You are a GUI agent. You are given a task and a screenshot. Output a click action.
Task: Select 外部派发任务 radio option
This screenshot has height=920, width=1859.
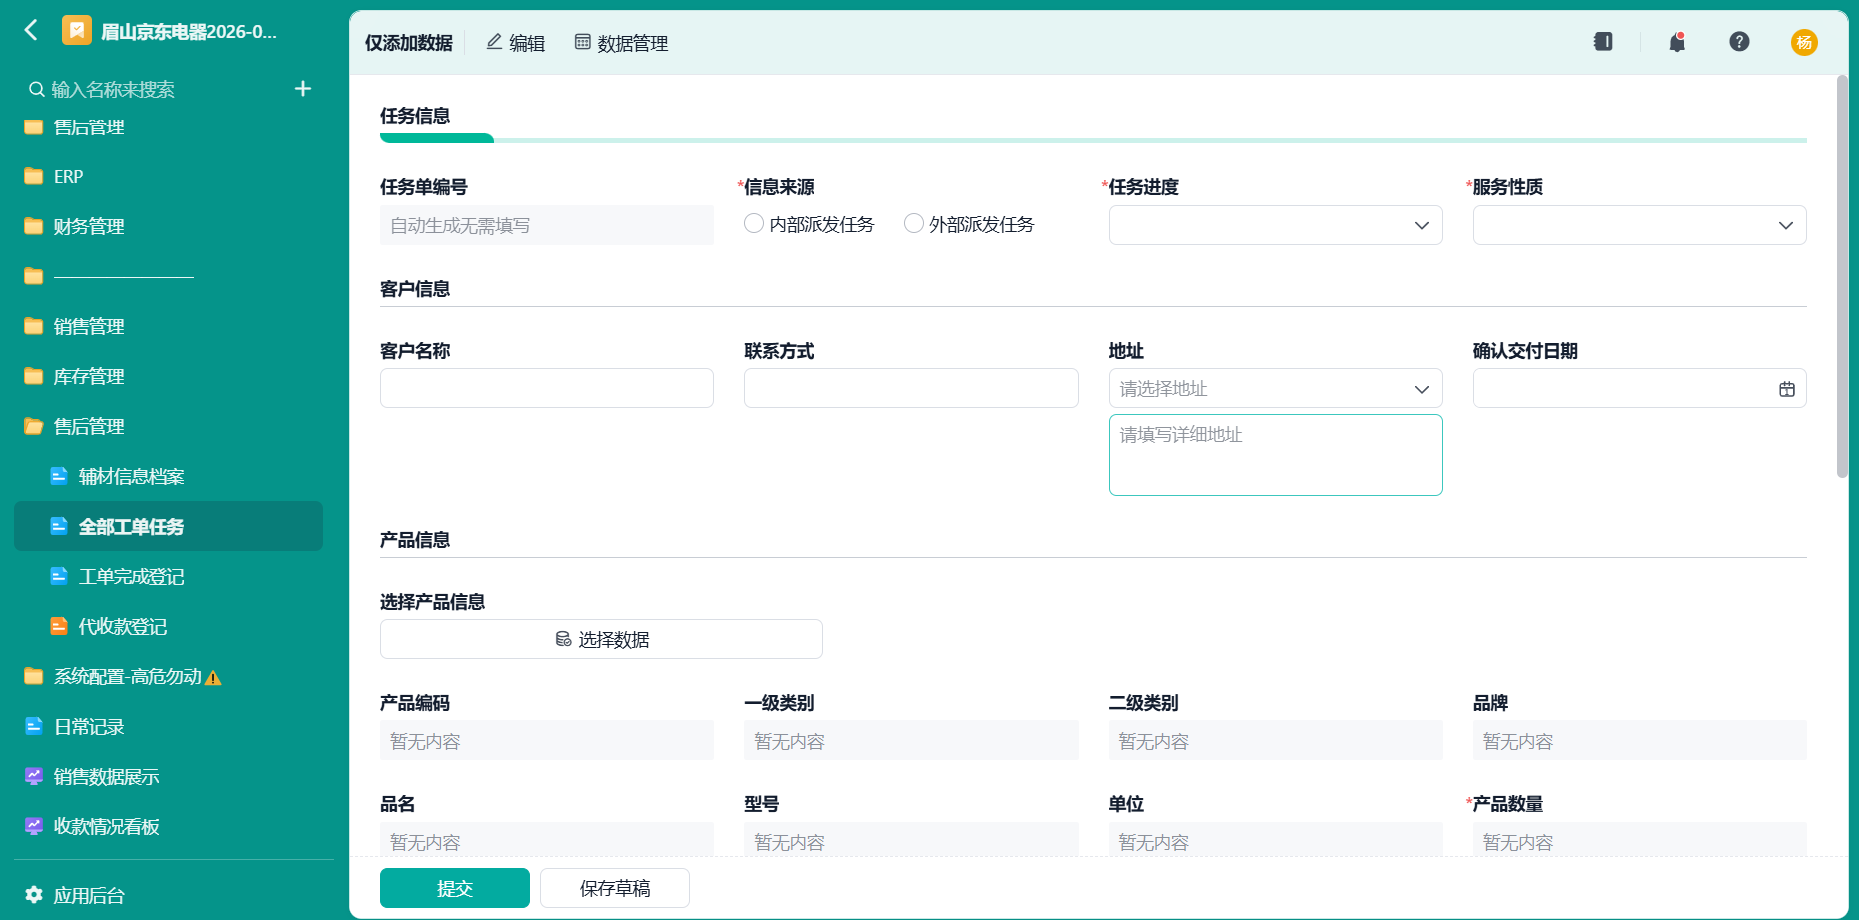(914, 224)
